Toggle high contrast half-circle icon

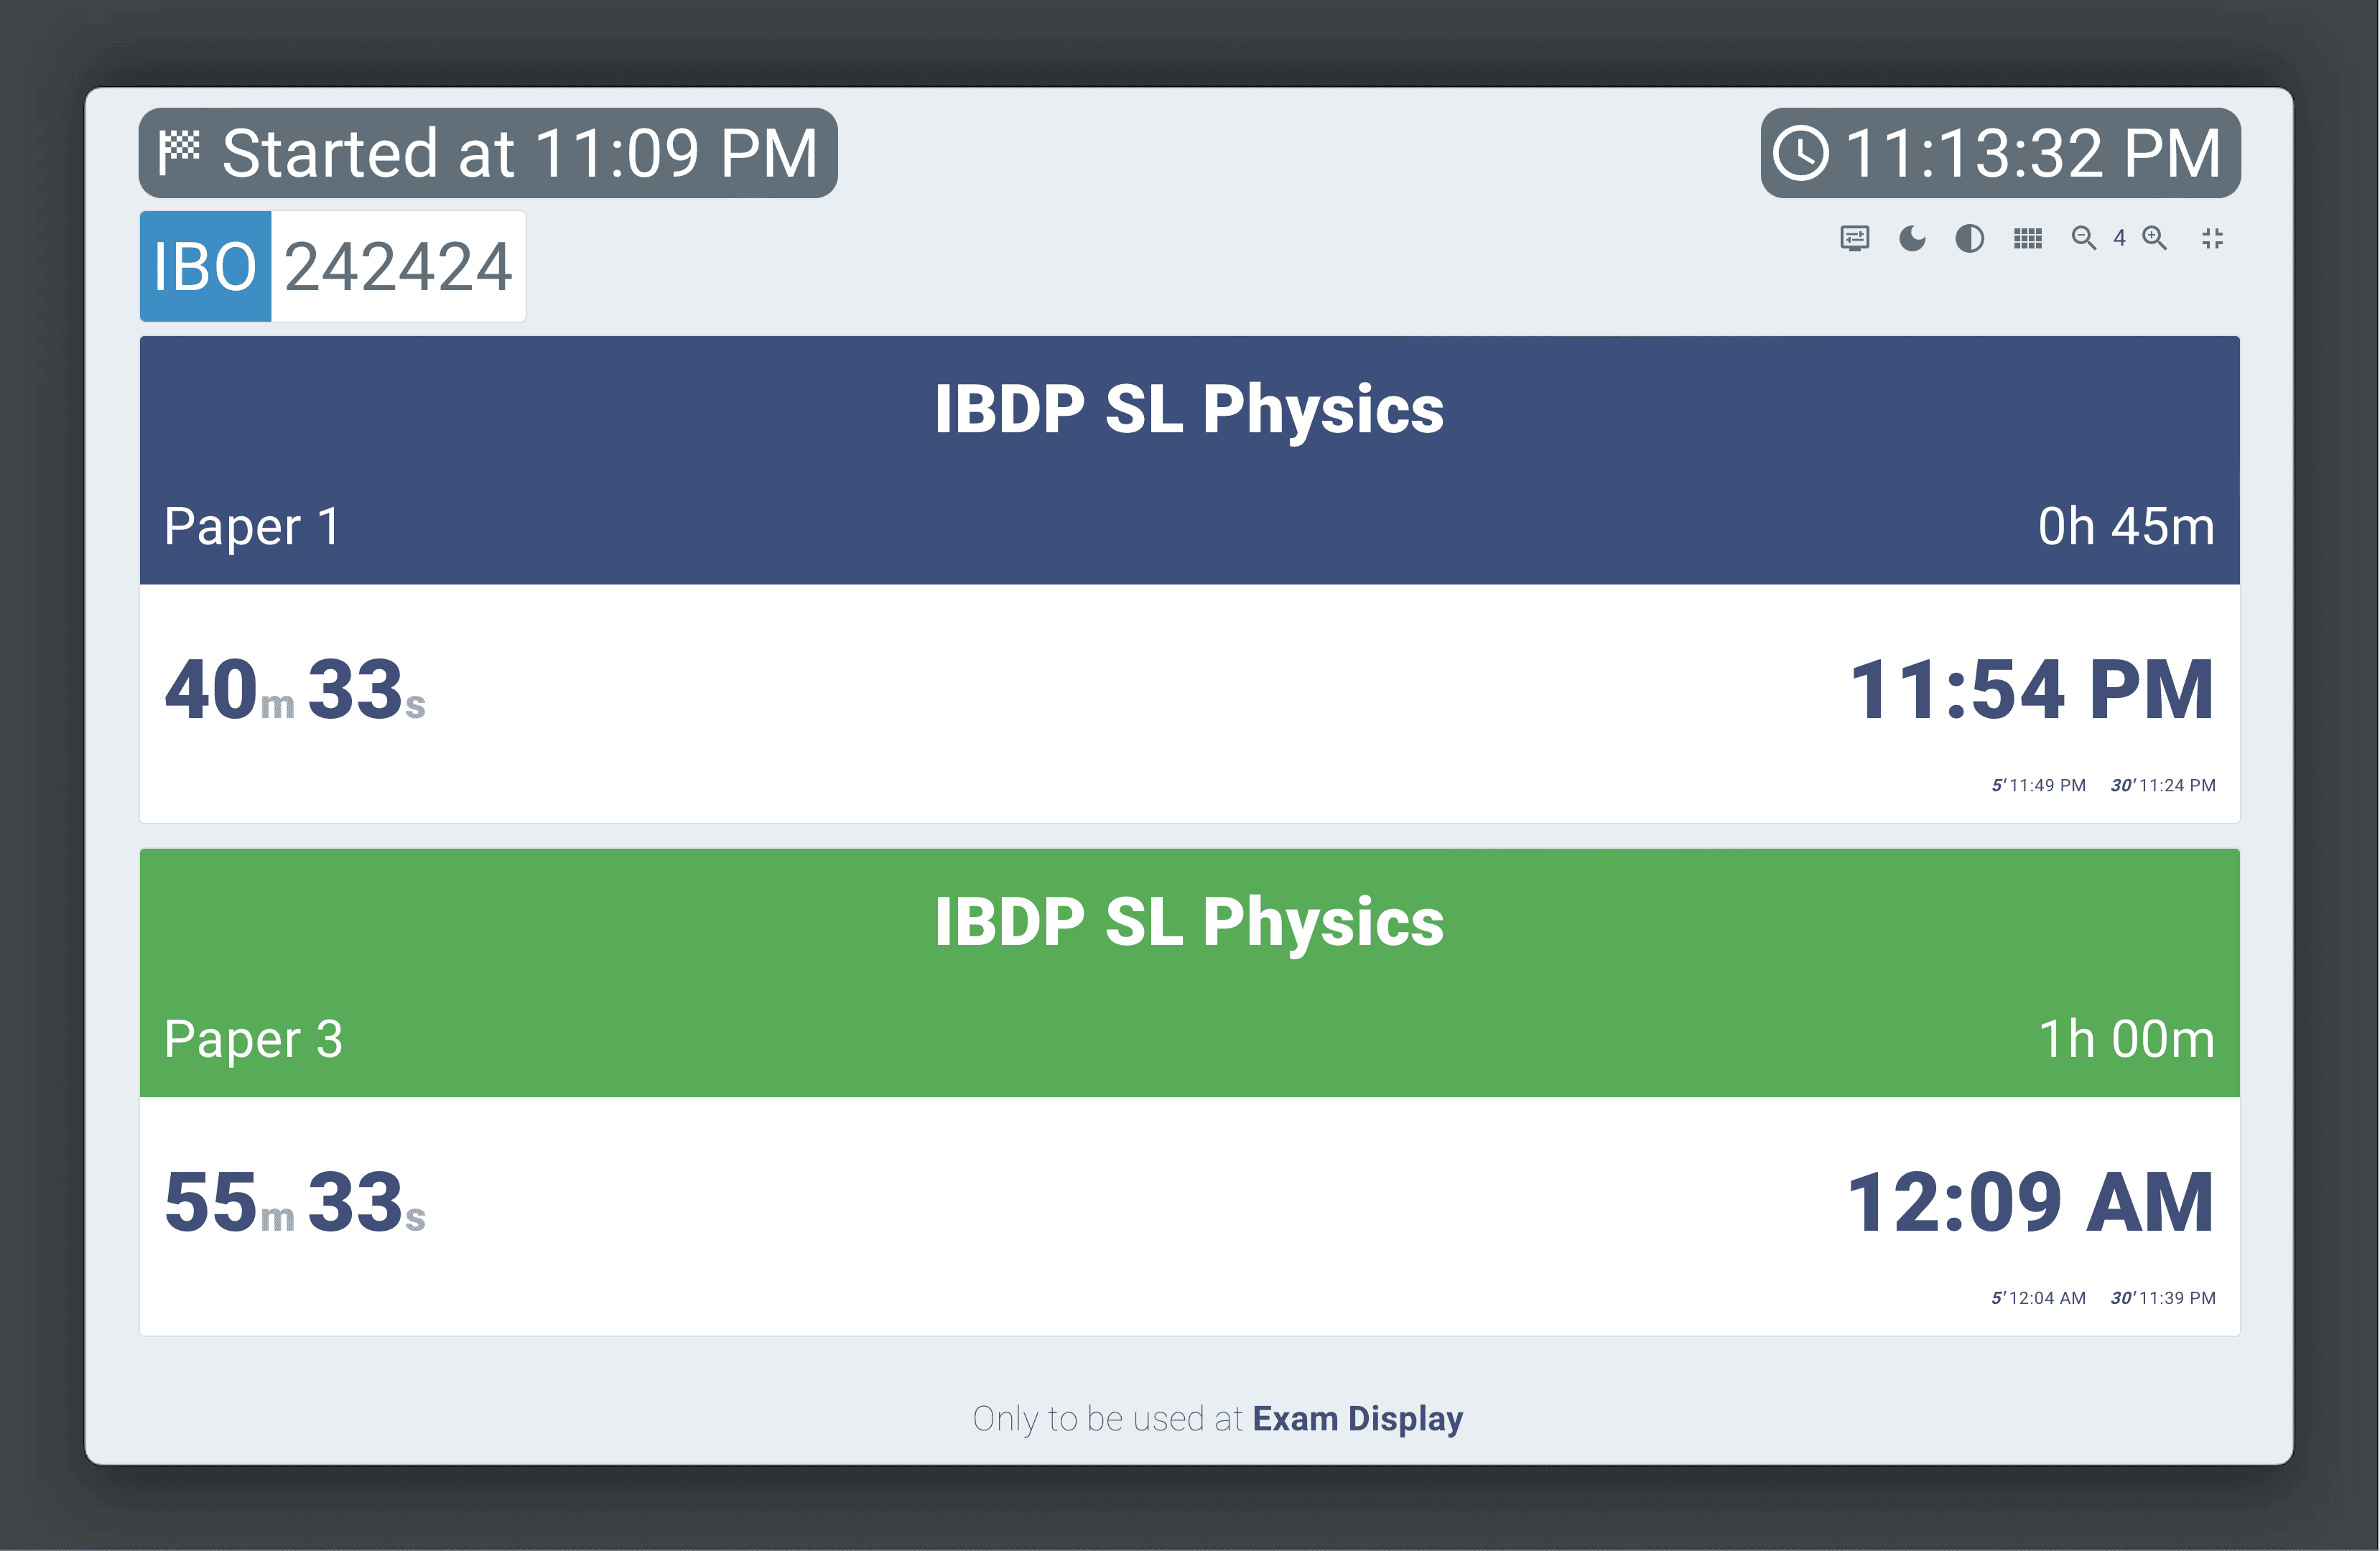(x=1969, y=238)
